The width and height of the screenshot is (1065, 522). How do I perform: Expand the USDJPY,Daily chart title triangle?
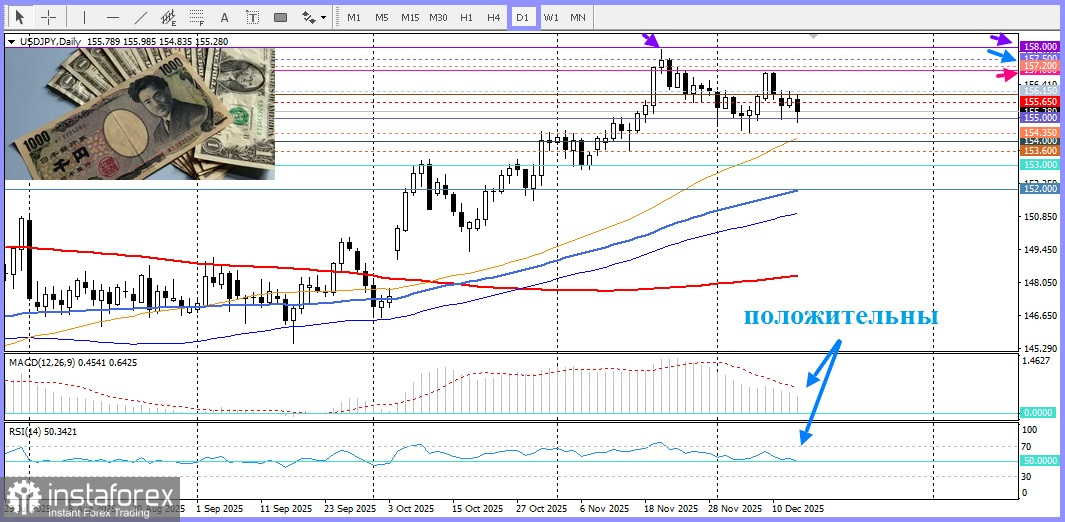point(11,41)
